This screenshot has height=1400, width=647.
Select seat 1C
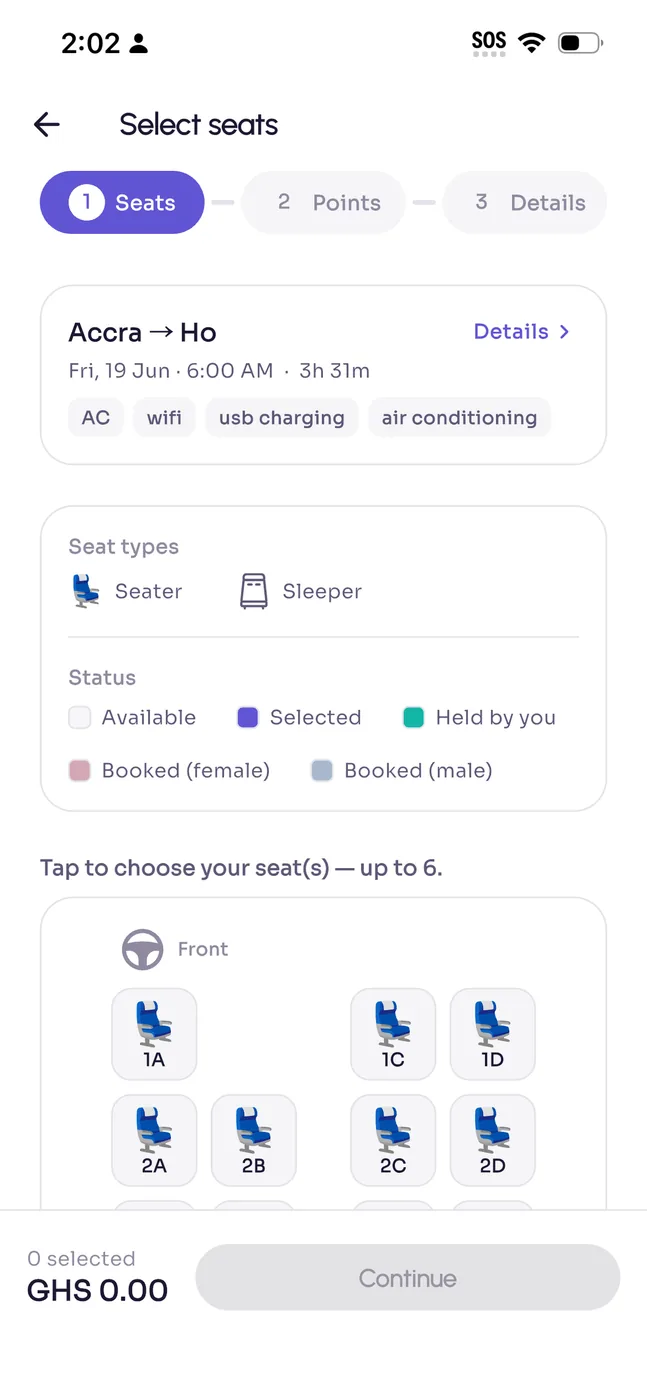coord(393,1034)
